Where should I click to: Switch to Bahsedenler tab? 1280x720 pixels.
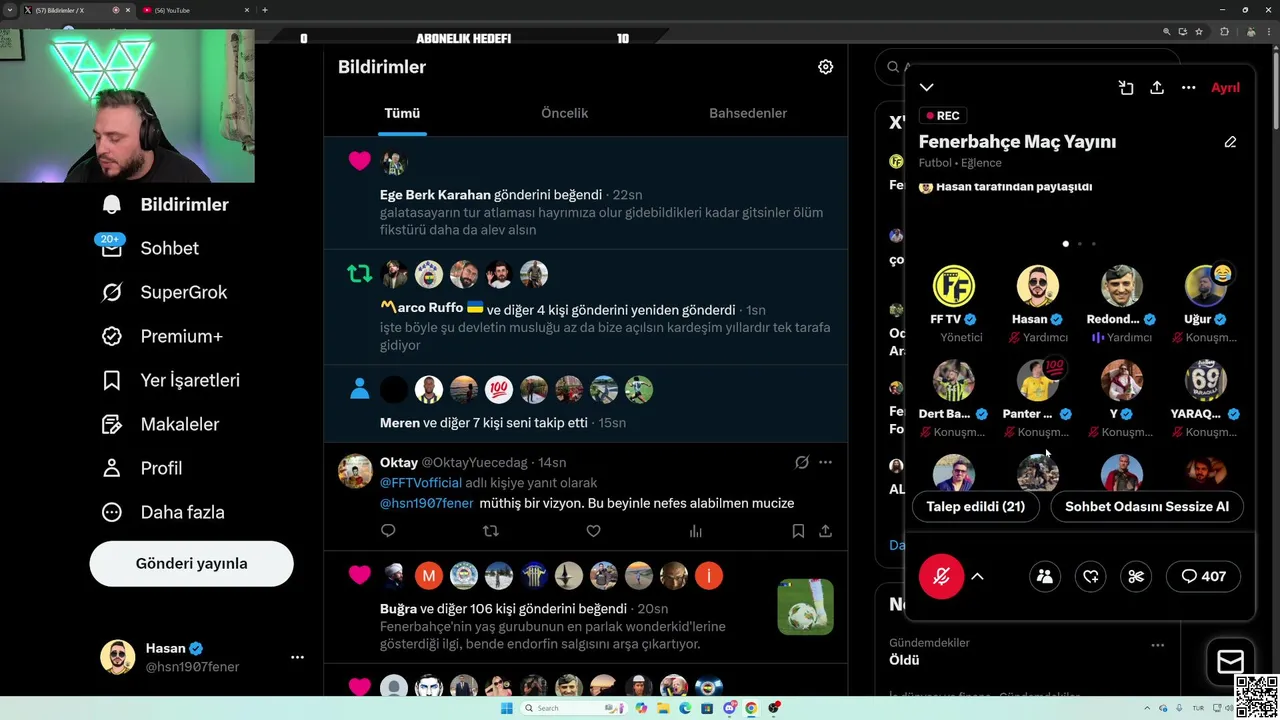pos(748,113)
